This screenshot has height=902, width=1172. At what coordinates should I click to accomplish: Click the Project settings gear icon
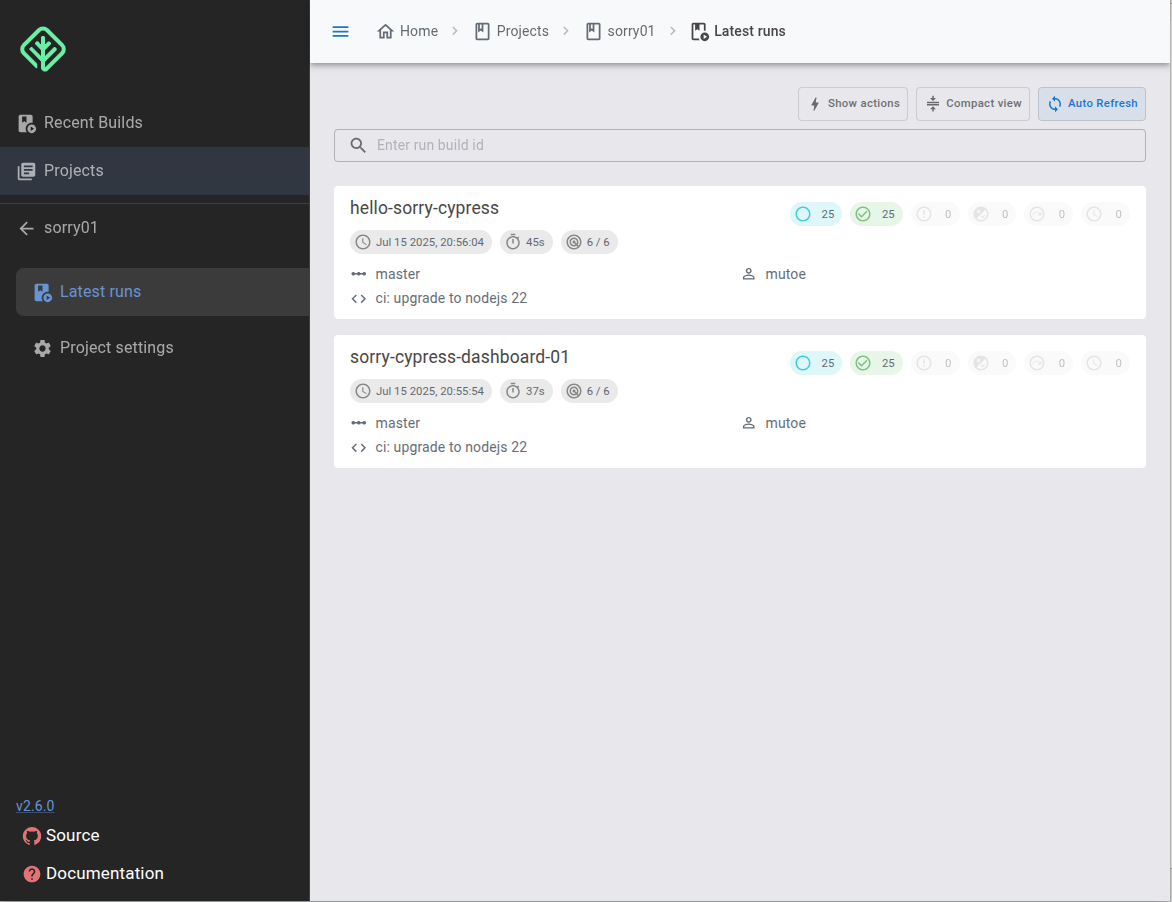pyautogui.click(x=43, y=348)
